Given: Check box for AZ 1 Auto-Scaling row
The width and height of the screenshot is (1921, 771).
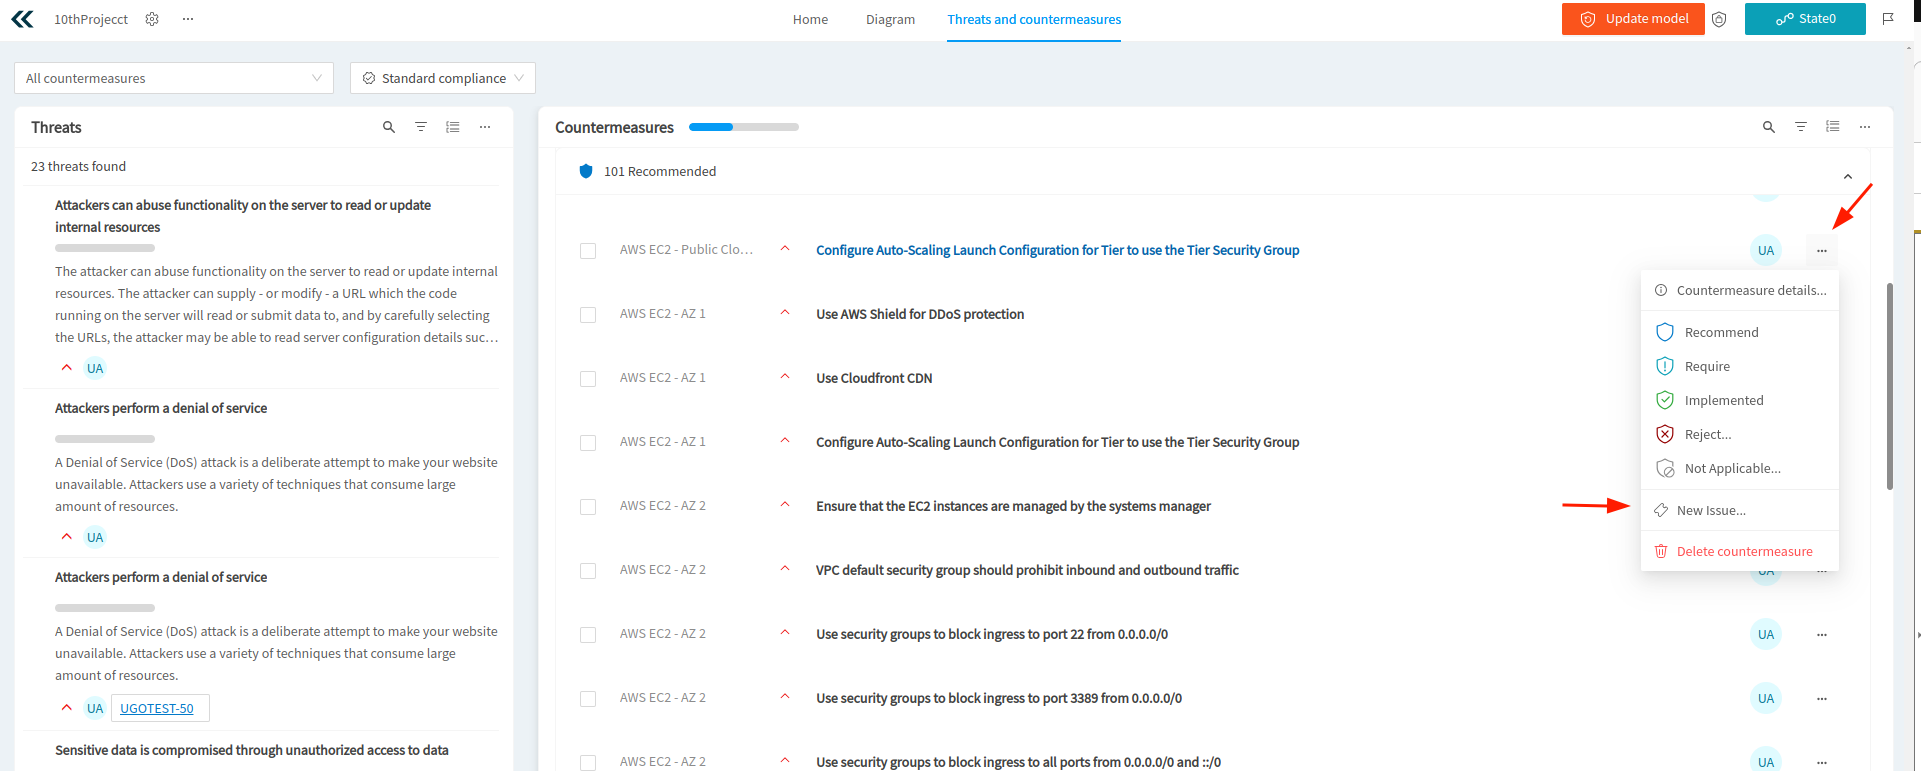Looking at the screenshot, I should 588,443.
